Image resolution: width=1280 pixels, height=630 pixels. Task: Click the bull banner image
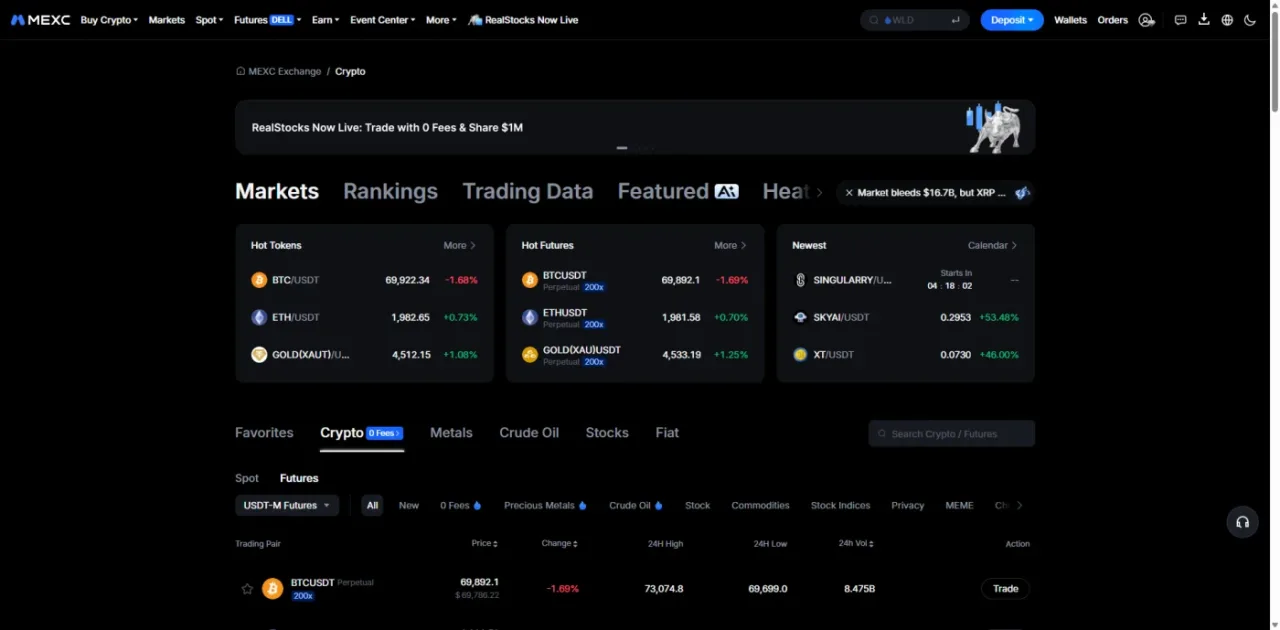pos(993,126)
